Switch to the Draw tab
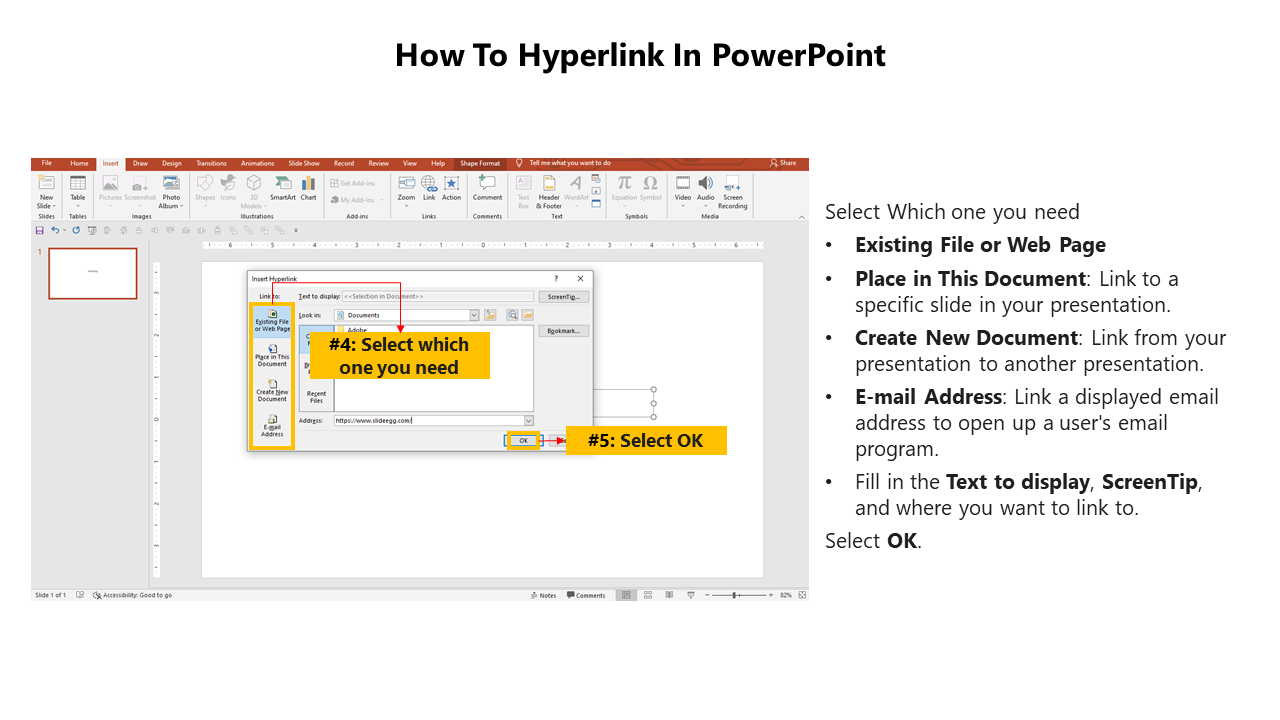 point(140,163)
